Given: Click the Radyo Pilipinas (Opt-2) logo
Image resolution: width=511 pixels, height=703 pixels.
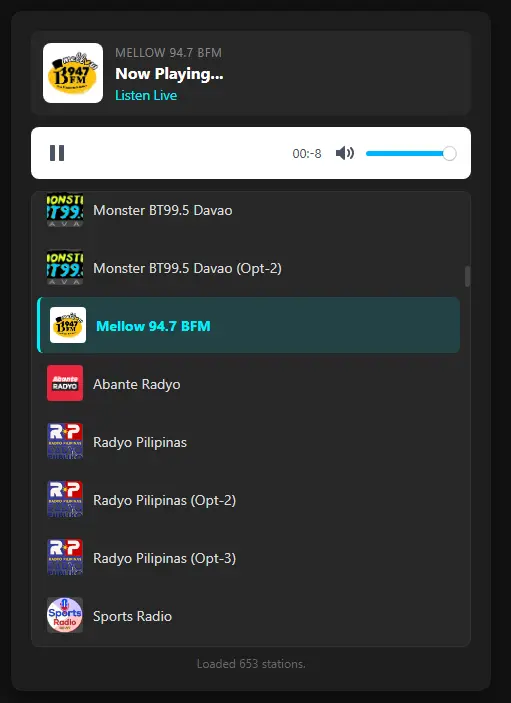Looking at the screenshot, I should (x=65, y=499).
